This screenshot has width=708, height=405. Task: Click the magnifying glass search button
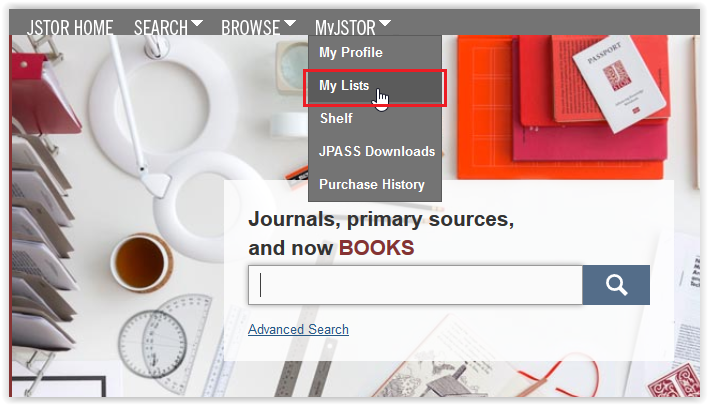click(x=616, y=285)
